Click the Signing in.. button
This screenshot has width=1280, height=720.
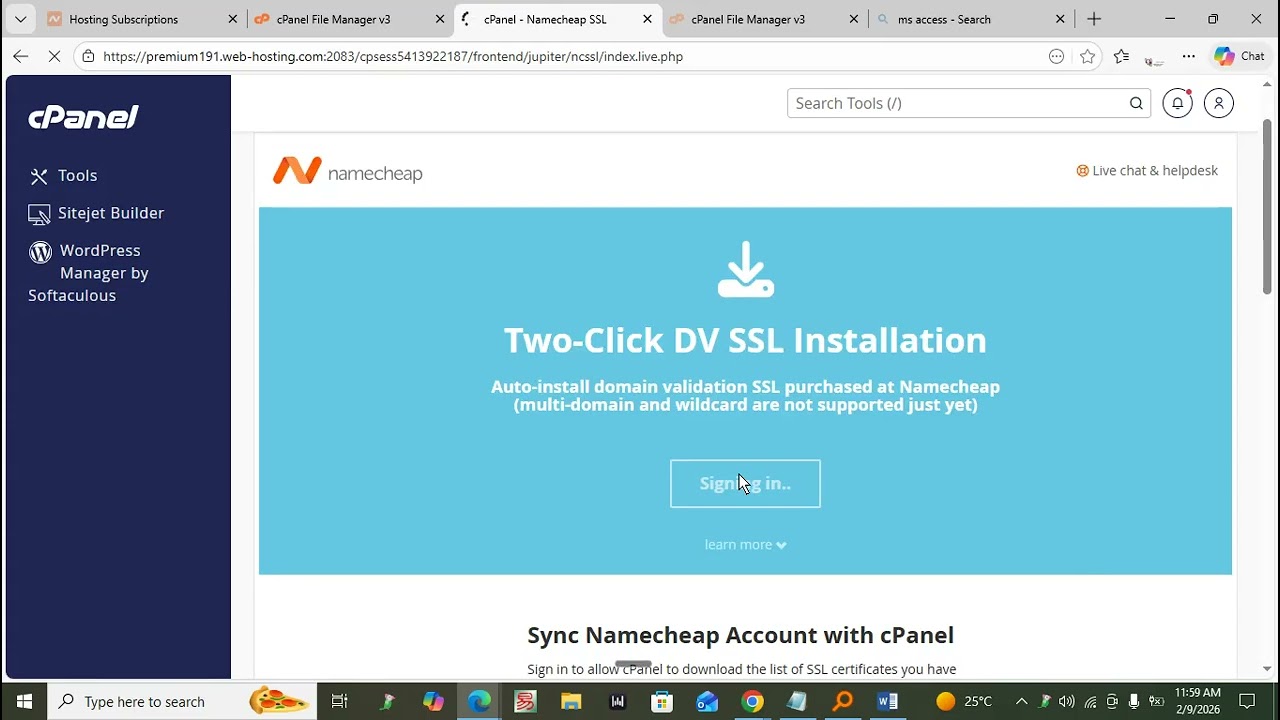pyautogui.click(x=745, y=484)
